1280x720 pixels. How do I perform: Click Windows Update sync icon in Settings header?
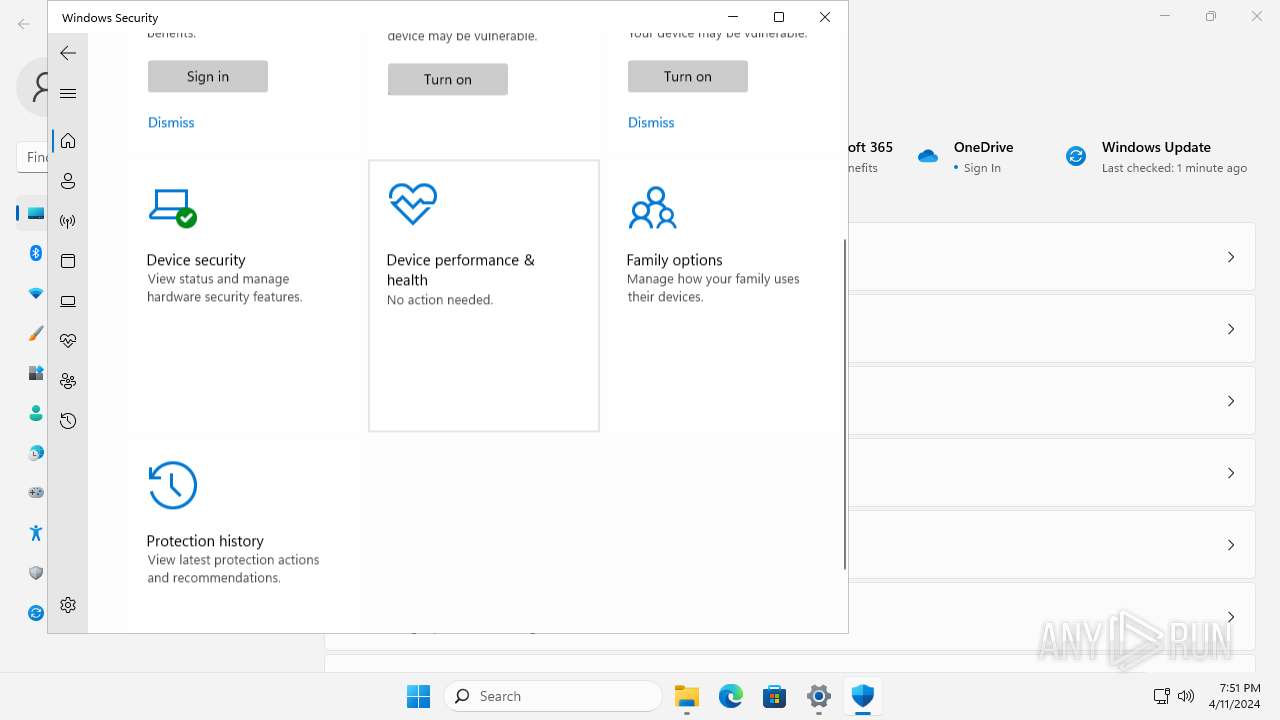point(1076,156)
